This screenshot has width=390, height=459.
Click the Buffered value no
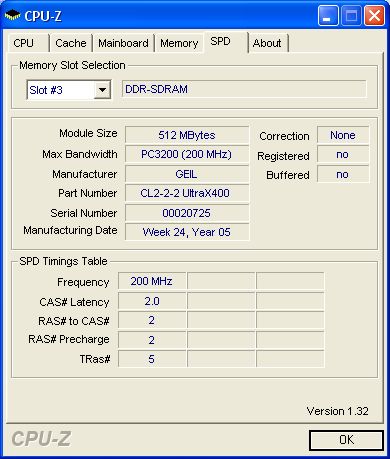343,174
